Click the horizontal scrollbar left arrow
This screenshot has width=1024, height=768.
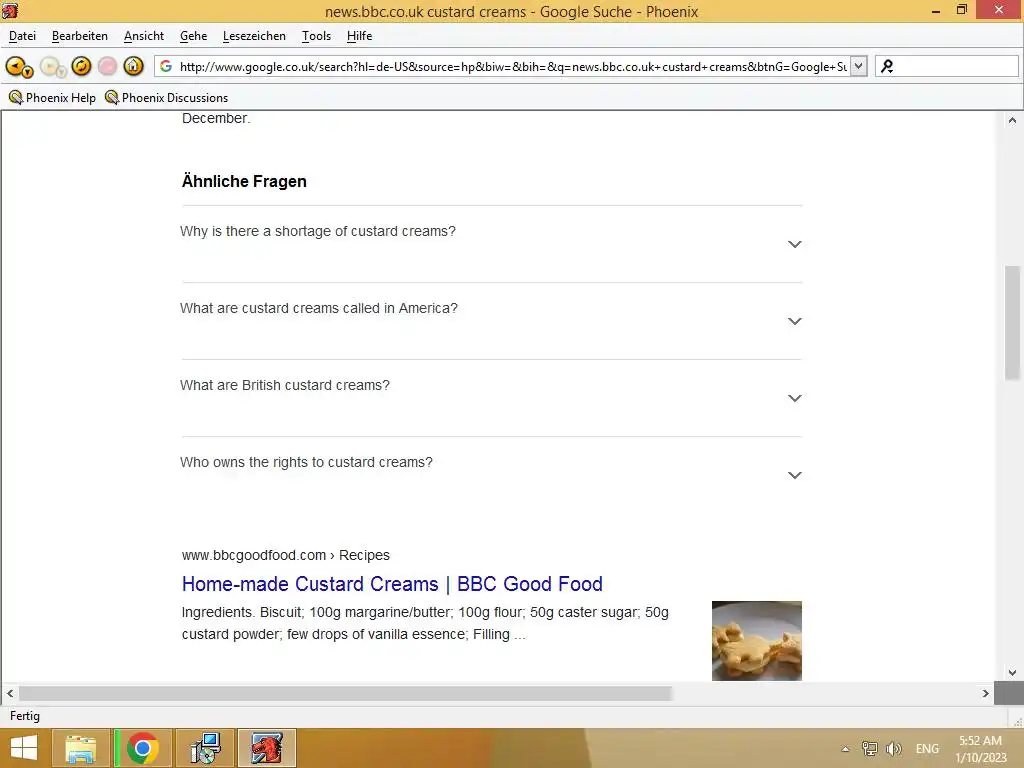point(10,694)
